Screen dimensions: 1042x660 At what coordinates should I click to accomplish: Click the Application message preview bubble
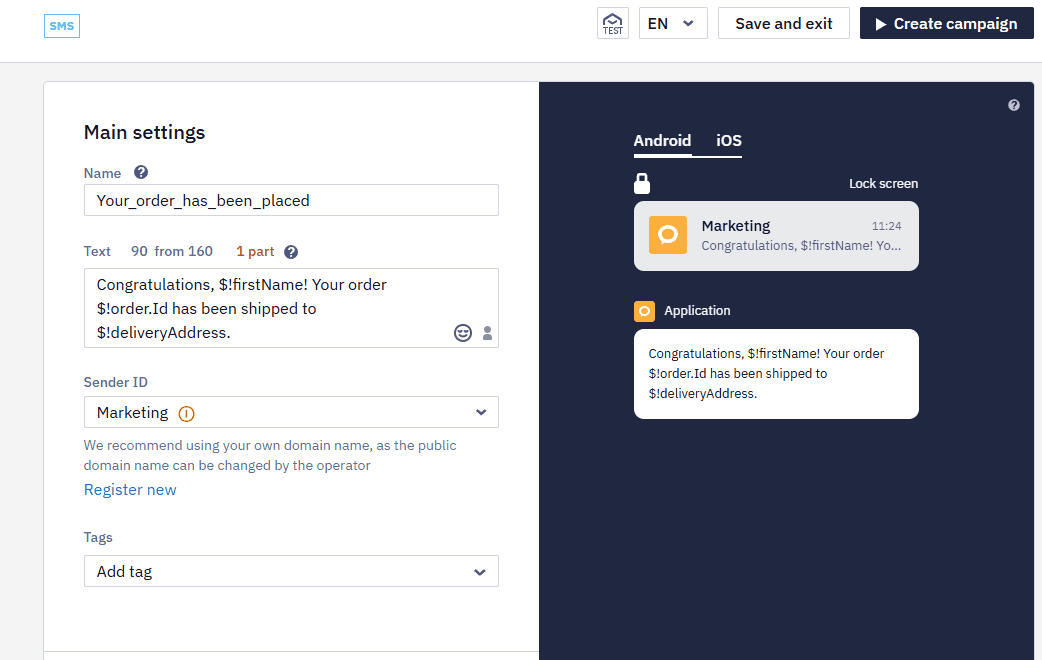coord(776,374)
